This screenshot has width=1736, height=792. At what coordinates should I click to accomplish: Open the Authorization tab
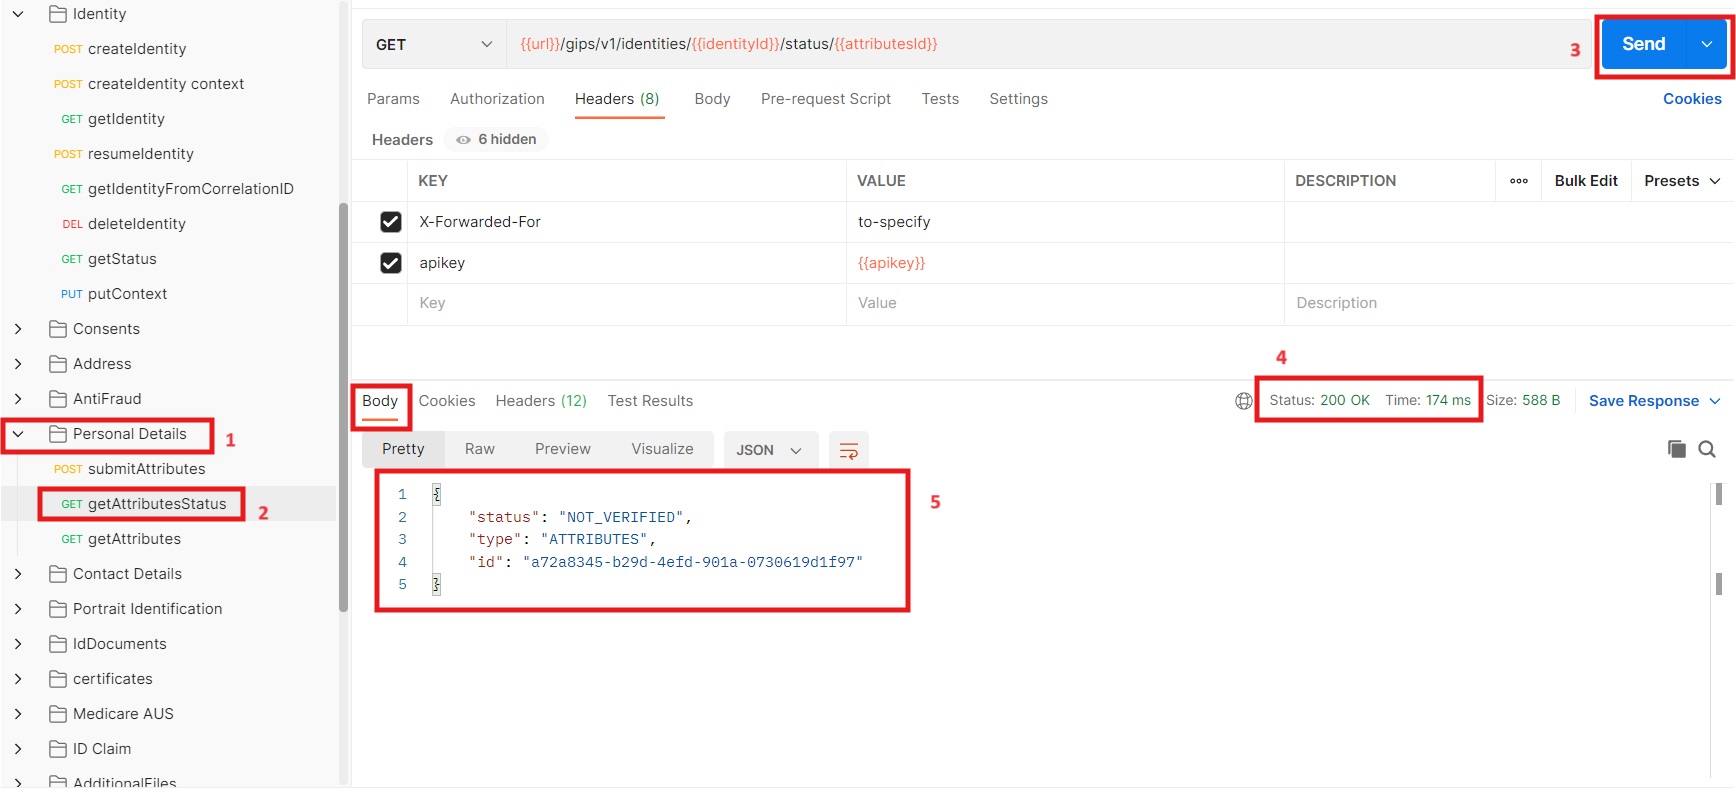click(497, 99)
